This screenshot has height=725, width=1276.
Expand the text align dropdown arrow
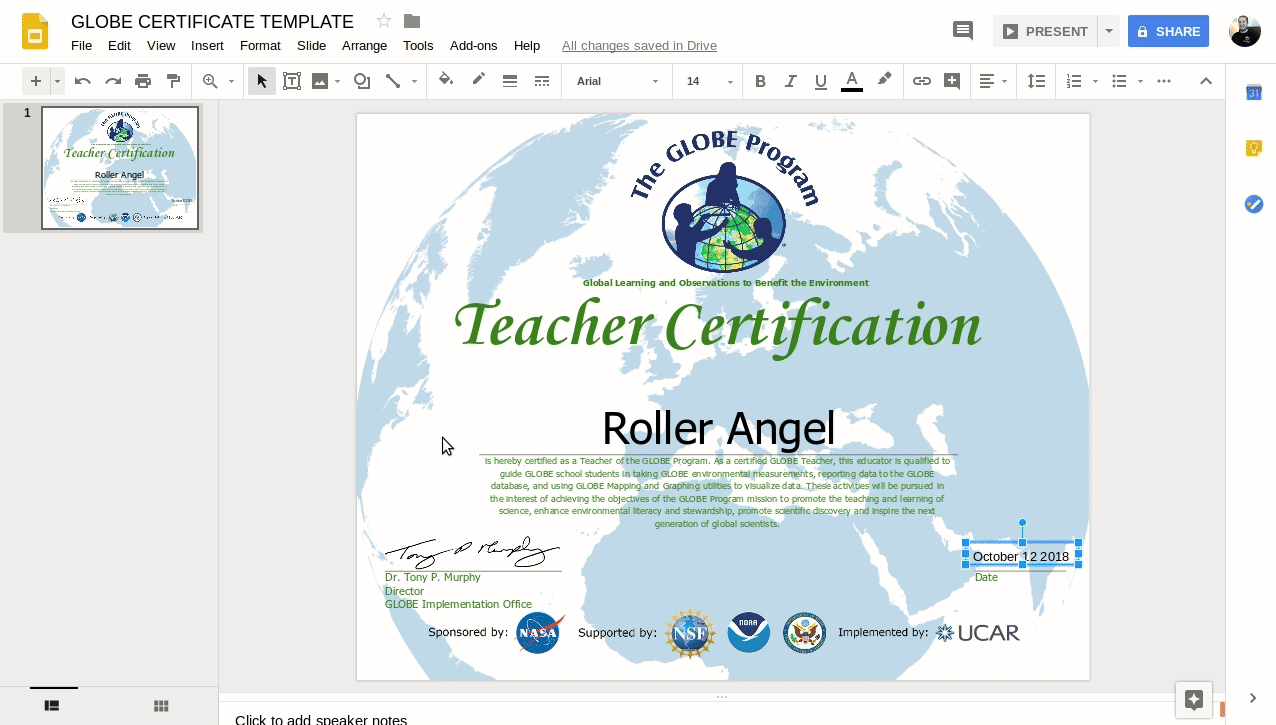tap(1004, 81)
